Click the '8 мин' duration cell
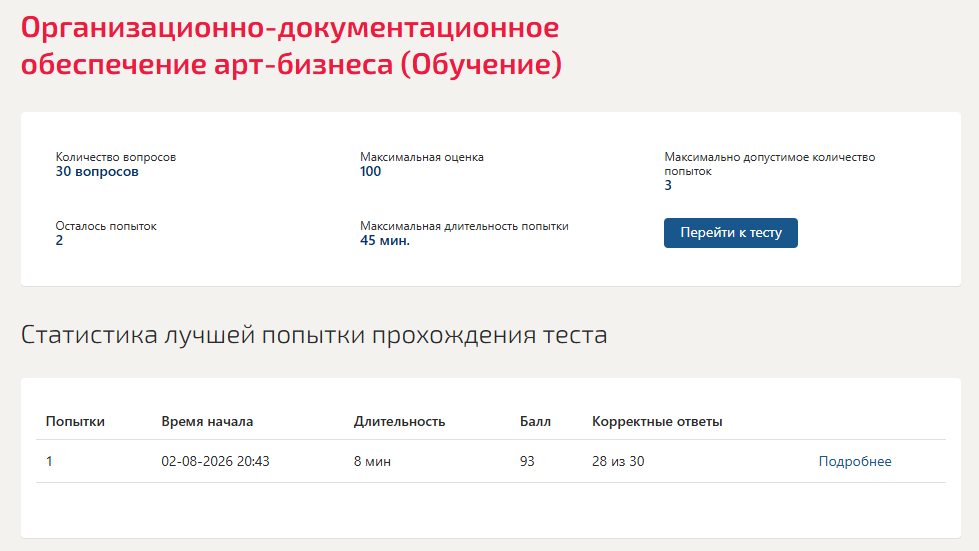Image resolution: width=979 pixels, height=551 pixels. click(x=372, y=461)
